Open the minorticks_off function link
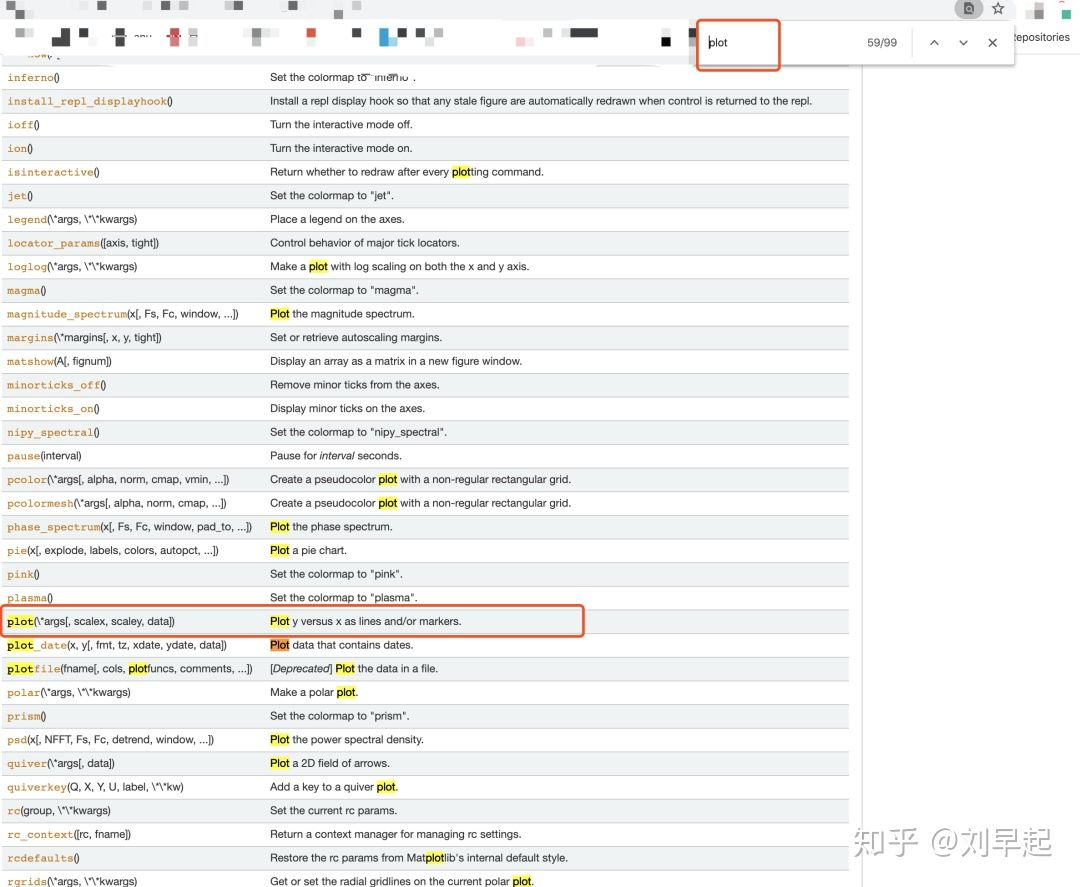The width and height of the screenshot is (1080, 887). click(x=53, y=385)
